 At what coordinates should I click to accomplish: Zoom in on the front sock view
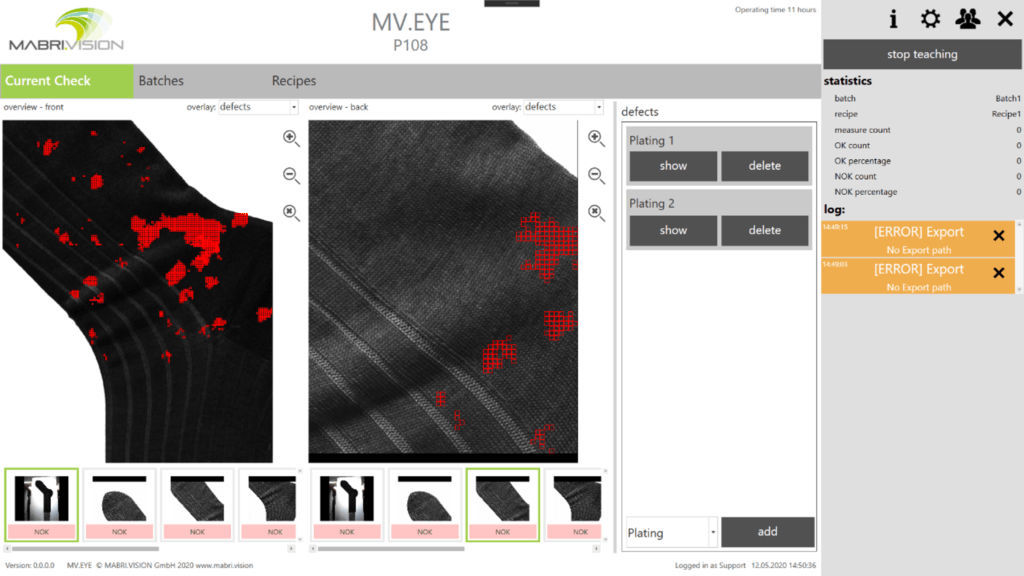[290, 139]
